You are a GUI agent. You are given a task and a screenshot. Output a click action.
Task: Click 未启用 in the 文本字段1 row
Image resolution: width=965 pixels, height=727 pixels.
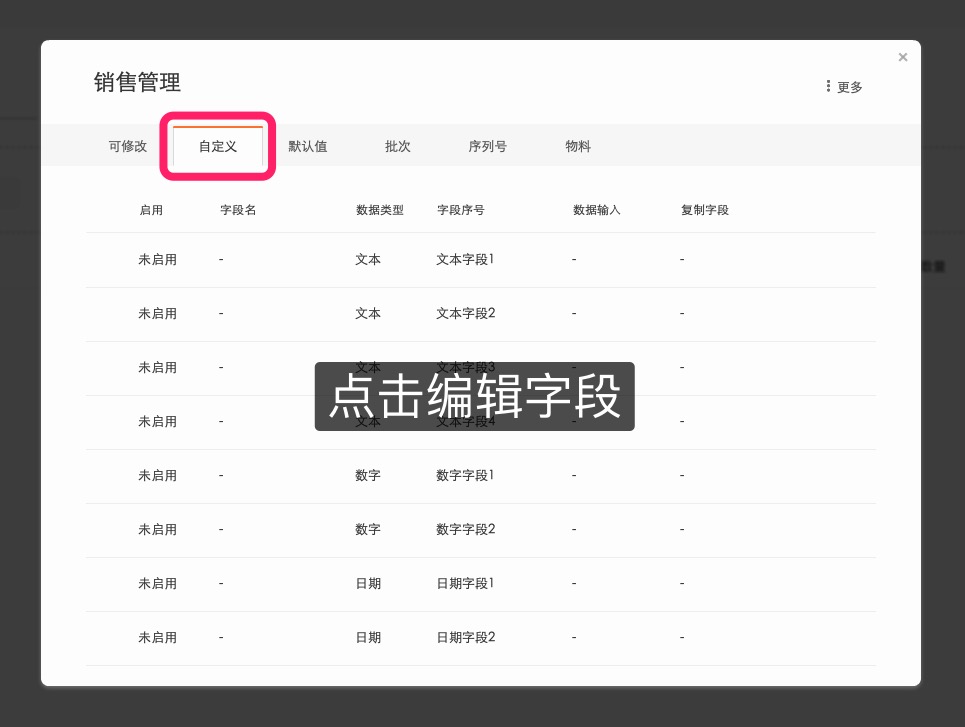(x=158, y=260)
